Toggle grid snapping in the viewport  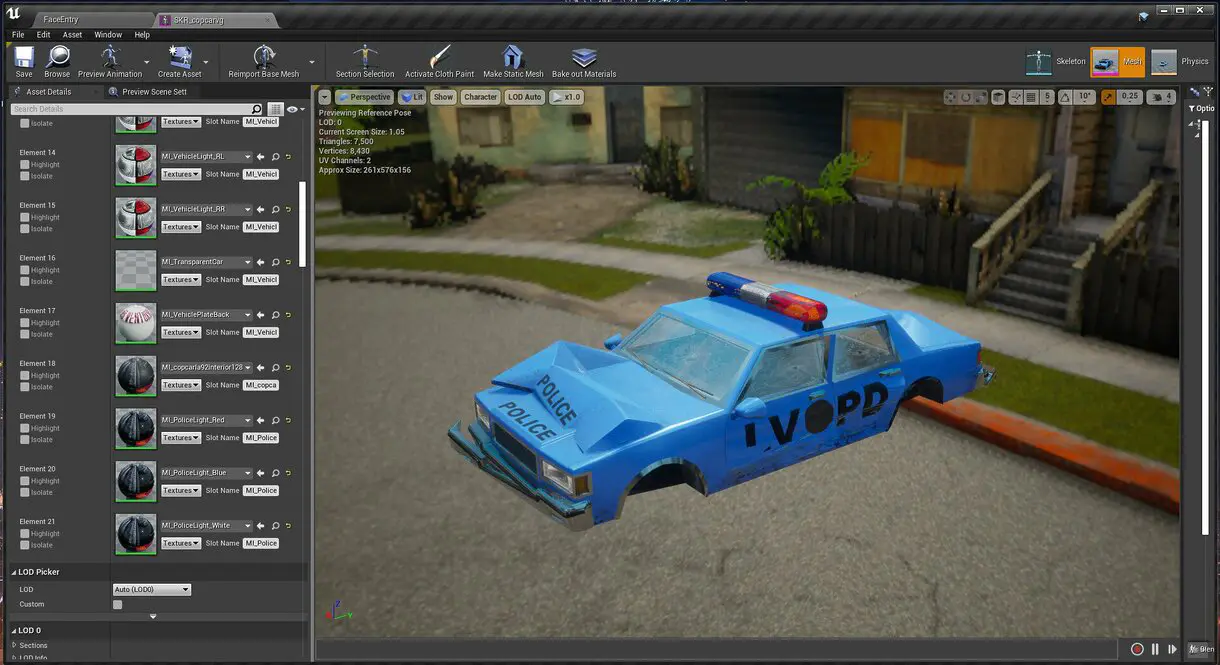[x=1033, y=97]
